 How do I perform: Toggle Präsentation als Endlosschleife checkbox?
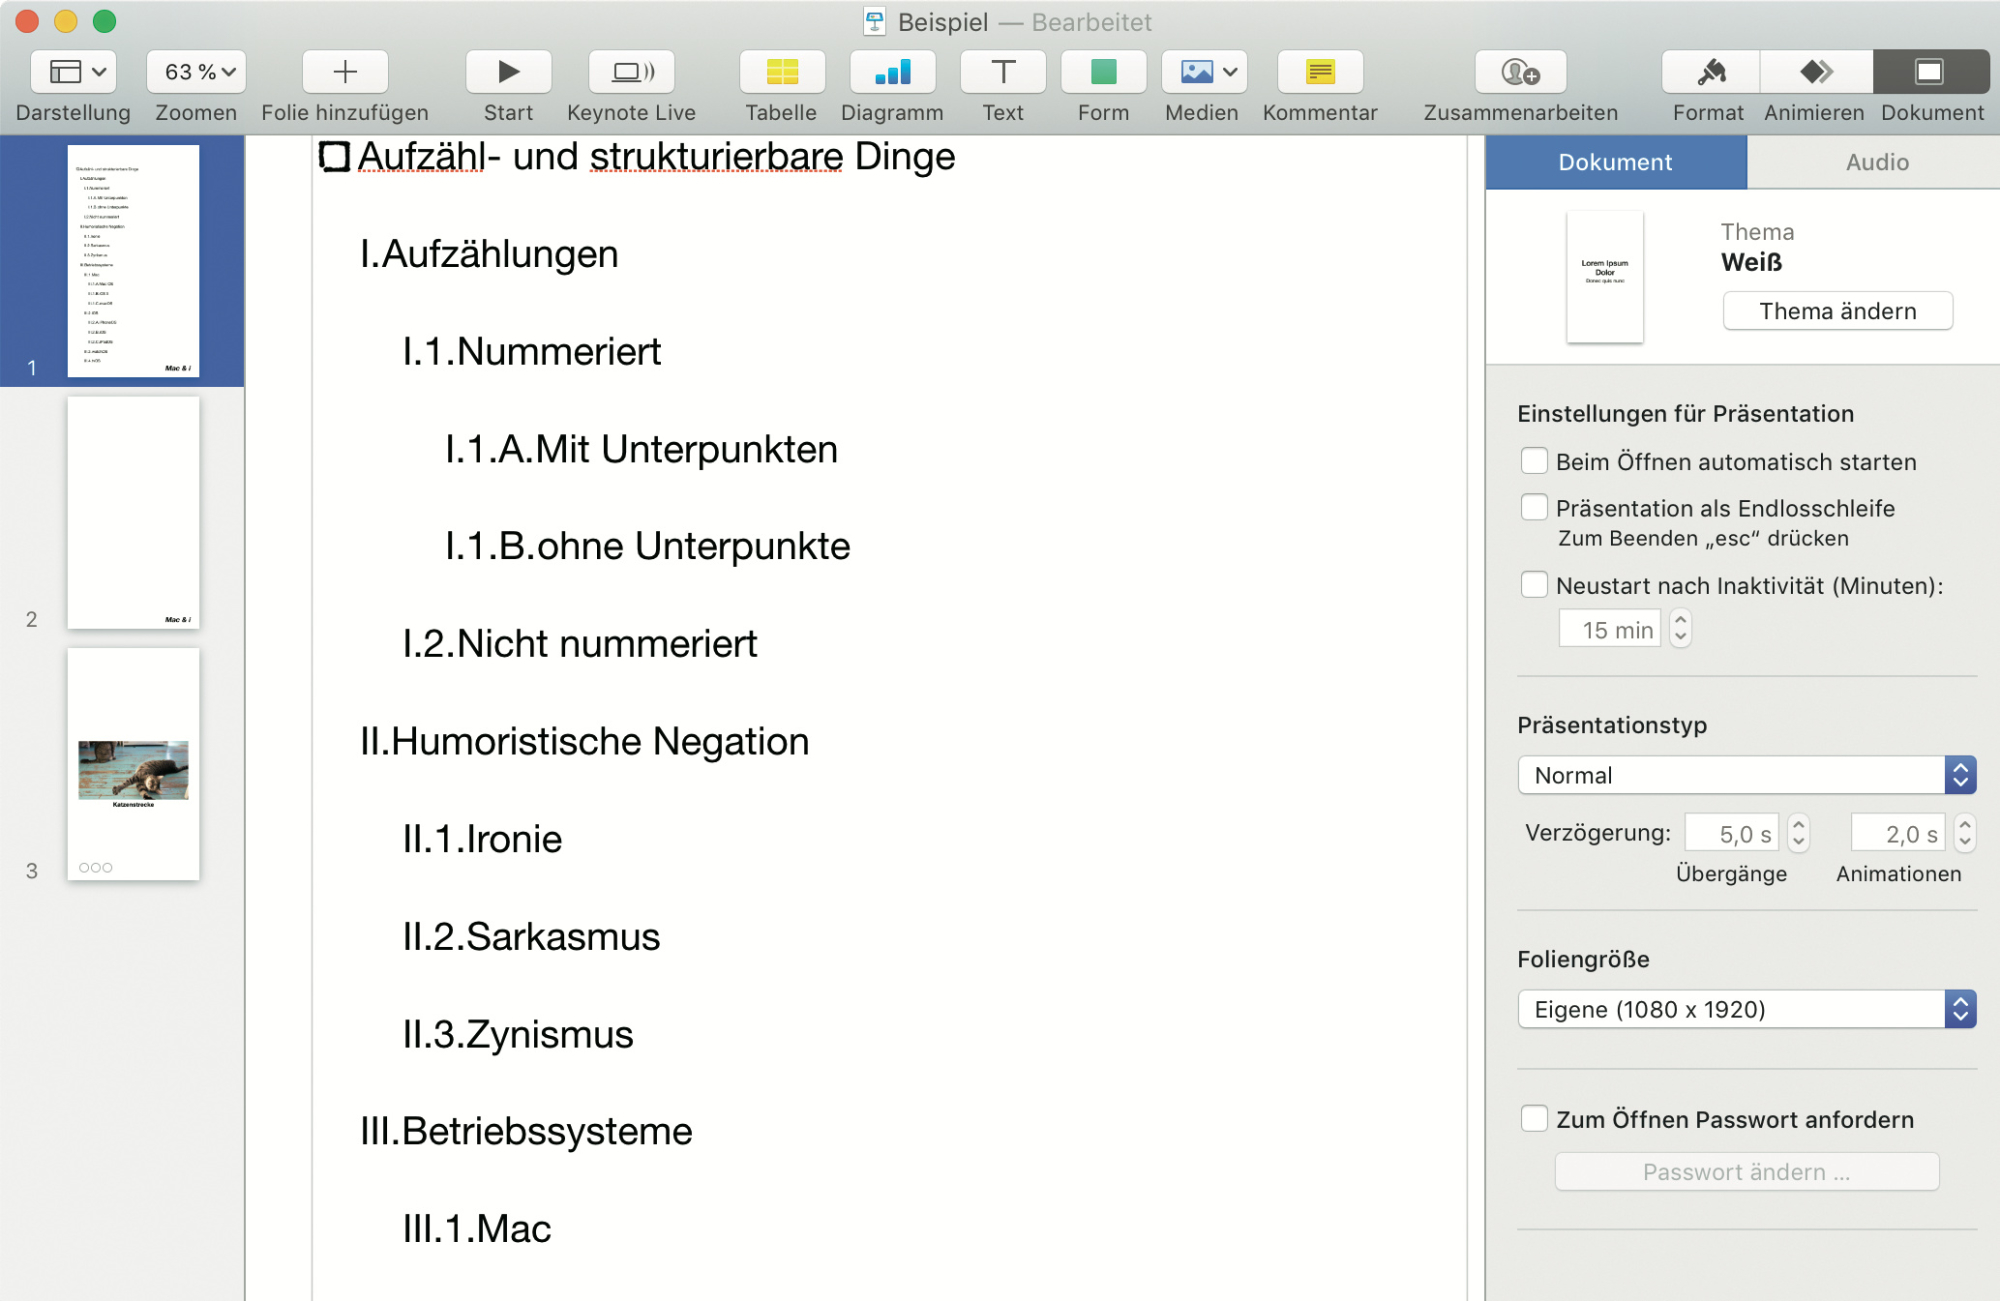[1533, 507]
